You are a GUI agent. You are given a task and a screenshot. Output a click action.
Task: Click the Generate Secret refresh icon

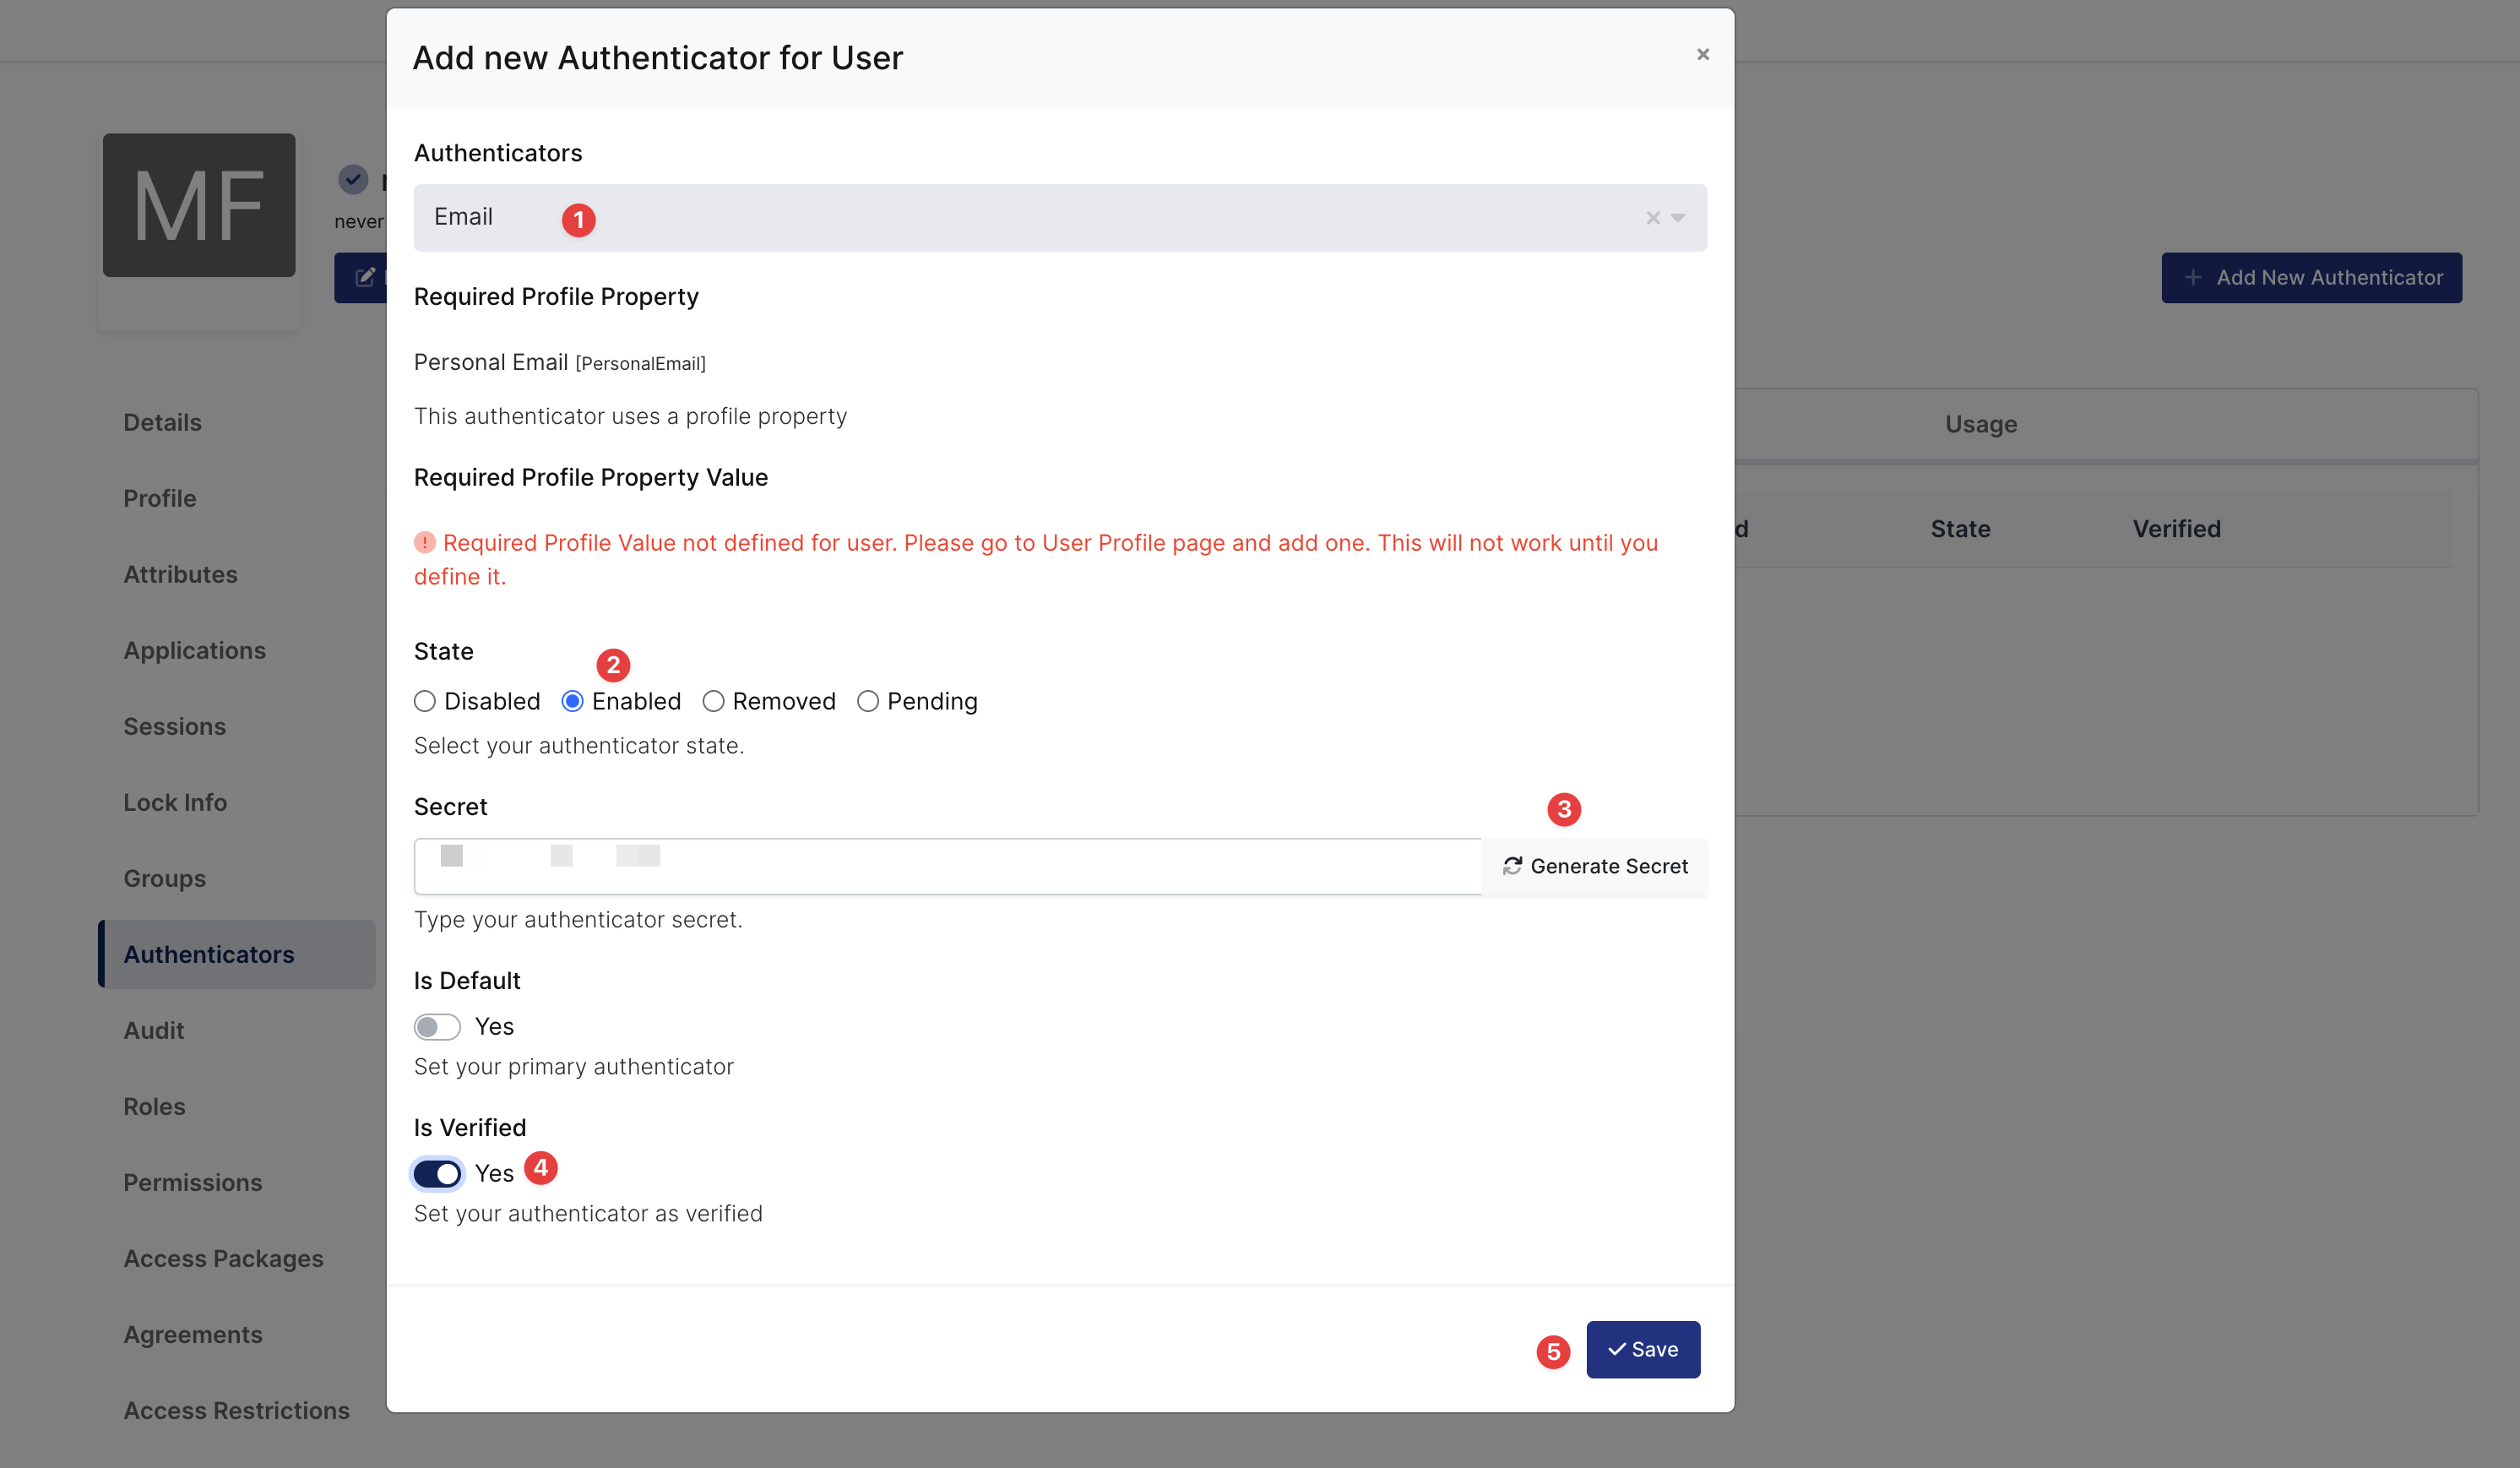tap(1512, 866)
